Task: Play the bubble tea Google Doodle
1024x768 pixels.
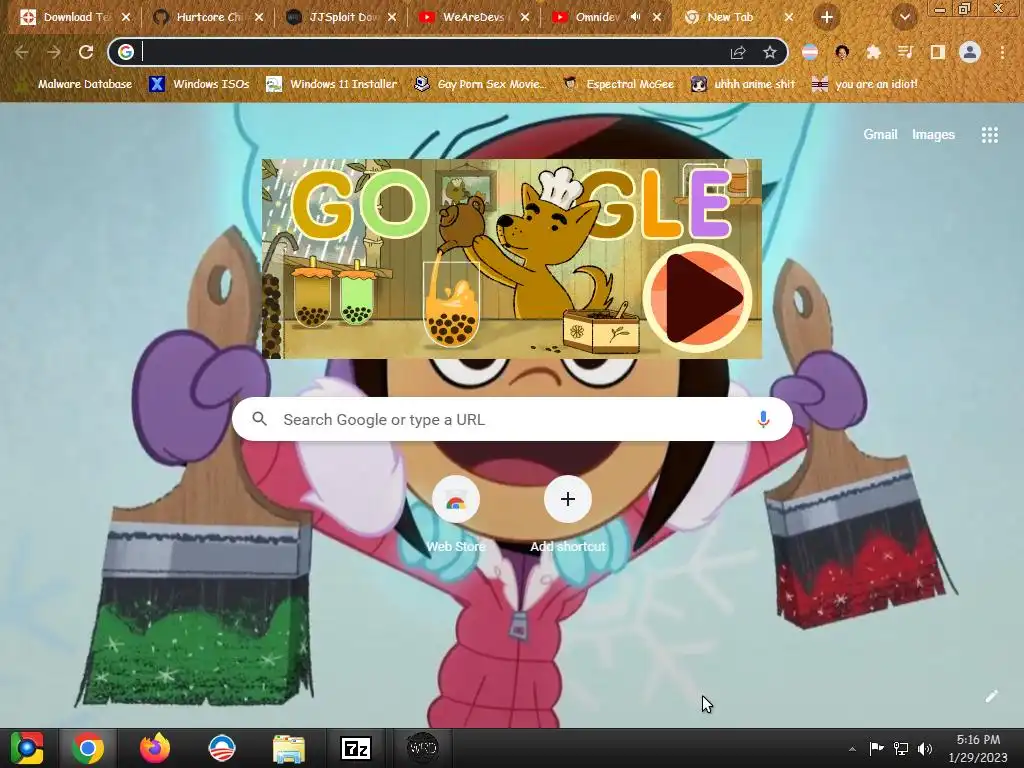Action: click(x=697, y=298)
